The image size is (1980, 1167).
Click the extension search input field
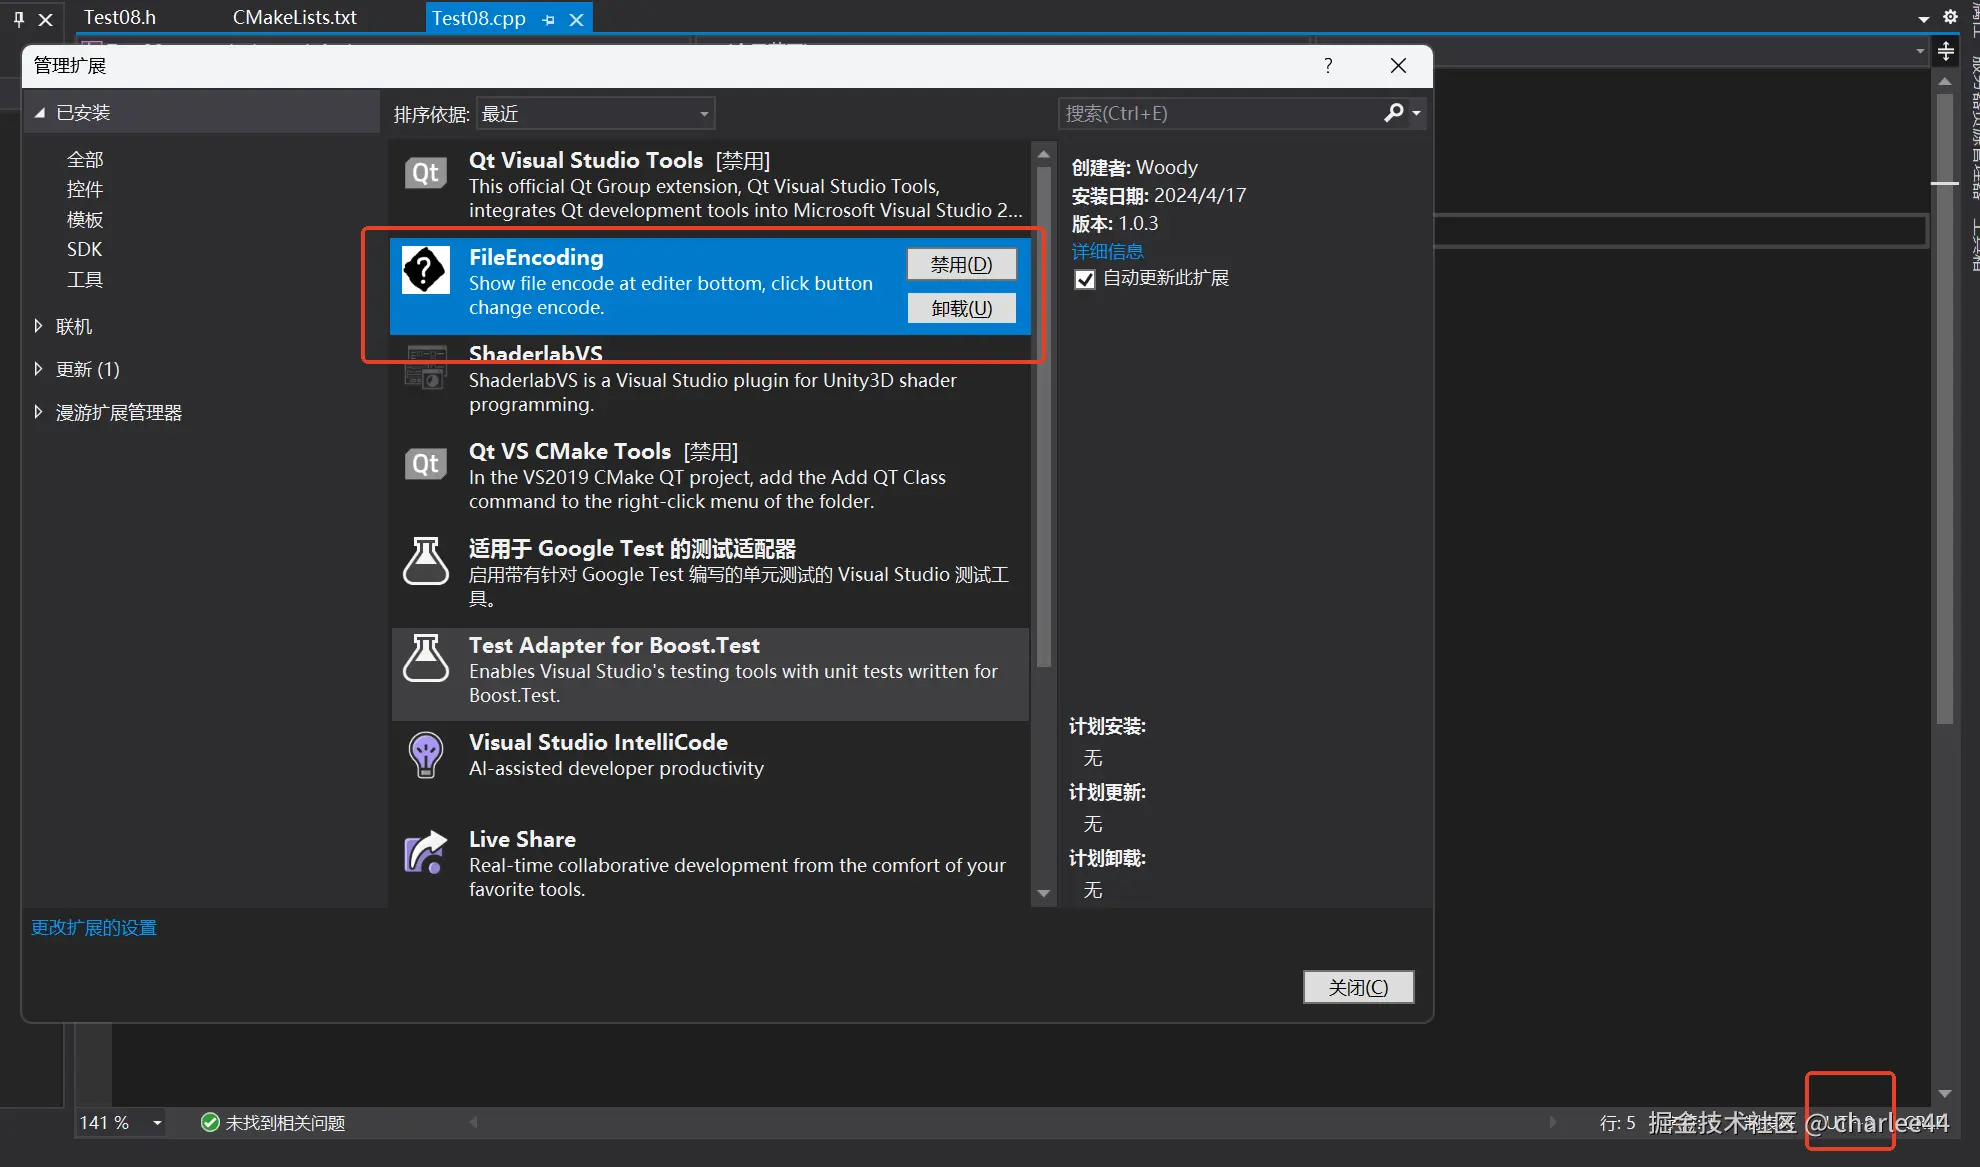click(x=1219, y=113)
